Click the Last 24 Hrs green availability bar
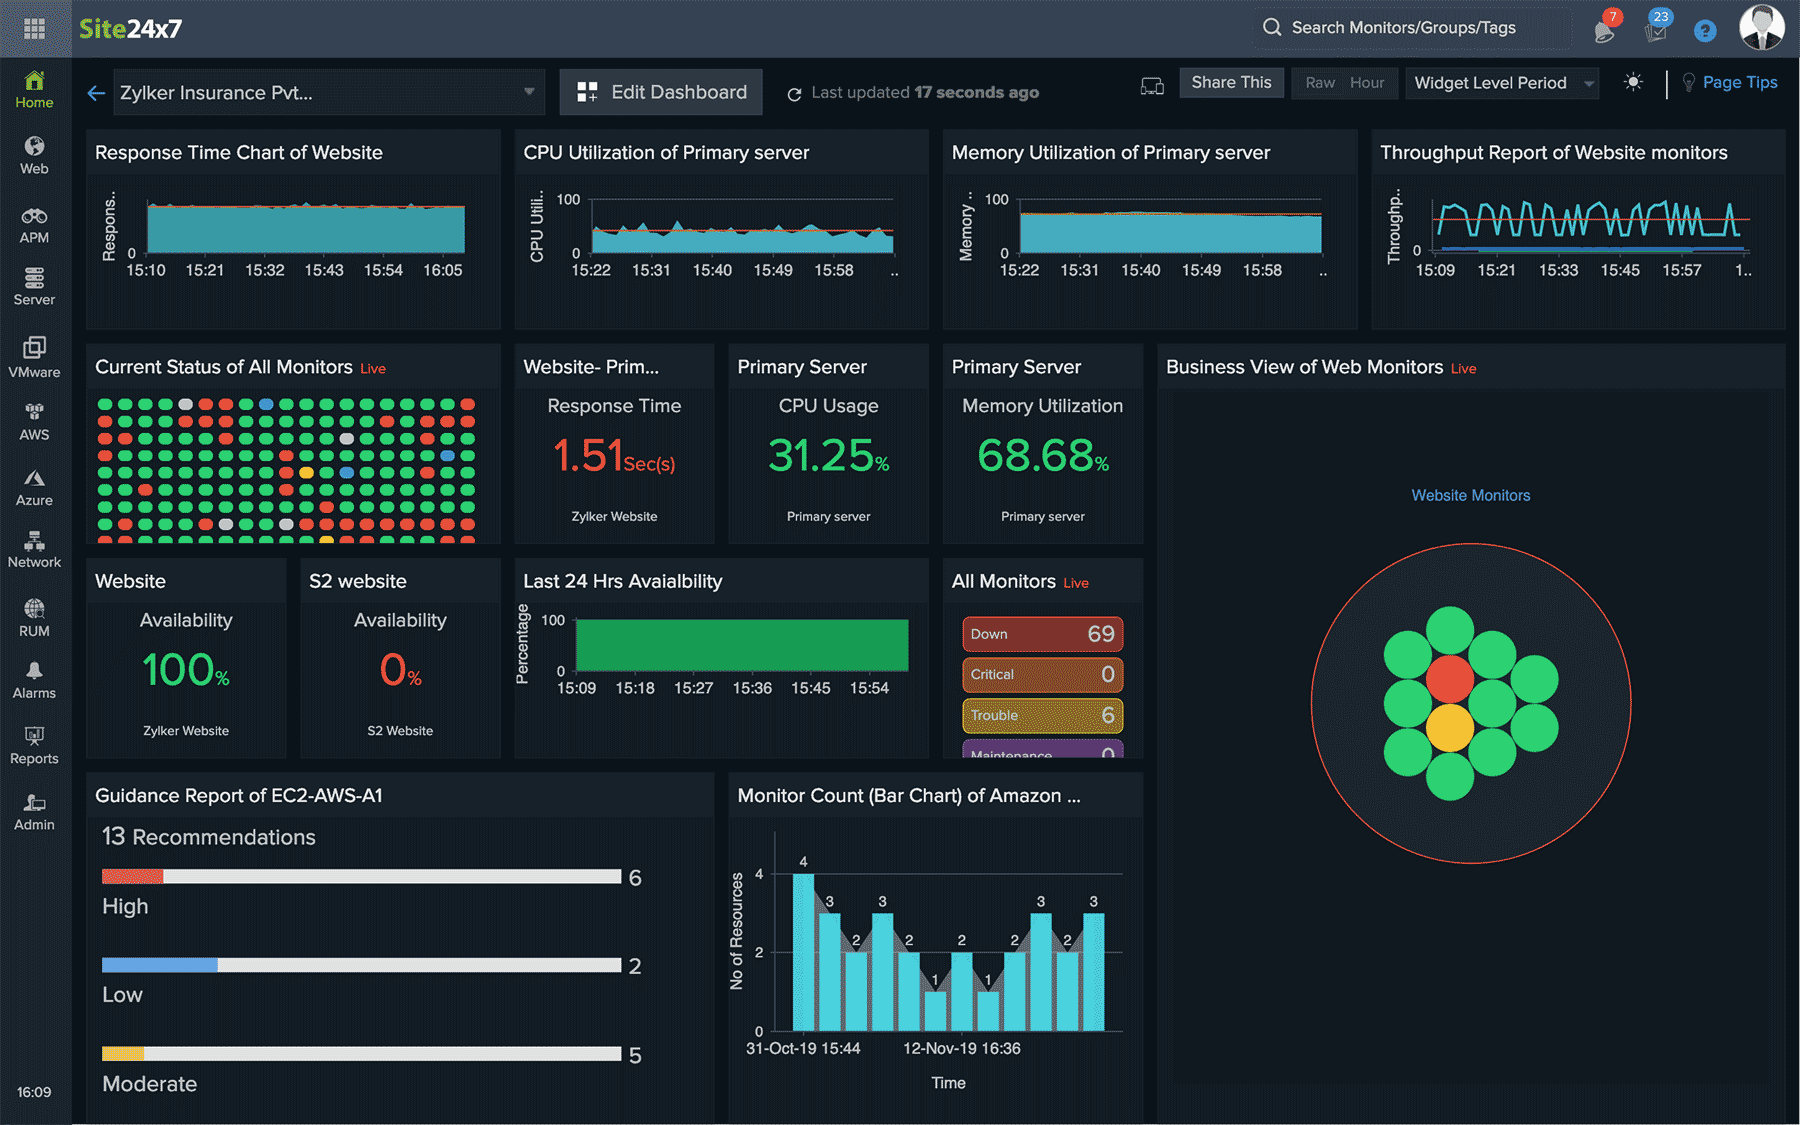Screen dimensions: 1800x1125 [742, 645]
